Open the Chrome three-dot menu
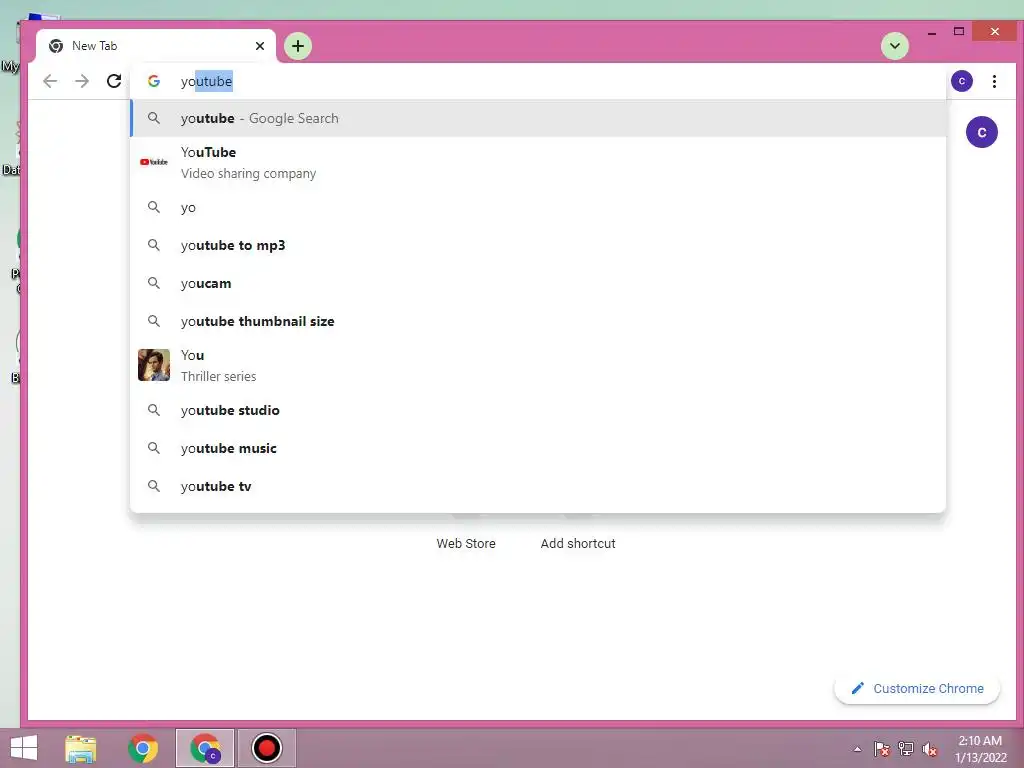Image resolution: width=1024 pixels, height=768 pixels. pos(994,81)
